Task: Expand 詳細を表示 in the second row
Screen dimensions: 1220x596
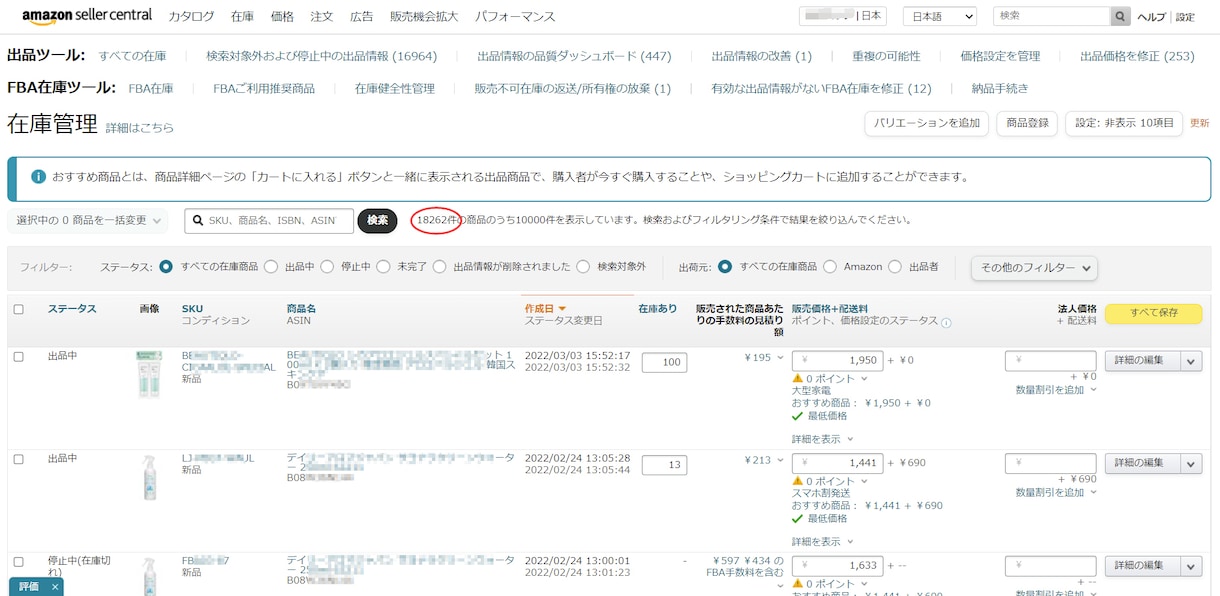Action: (823, 541)
